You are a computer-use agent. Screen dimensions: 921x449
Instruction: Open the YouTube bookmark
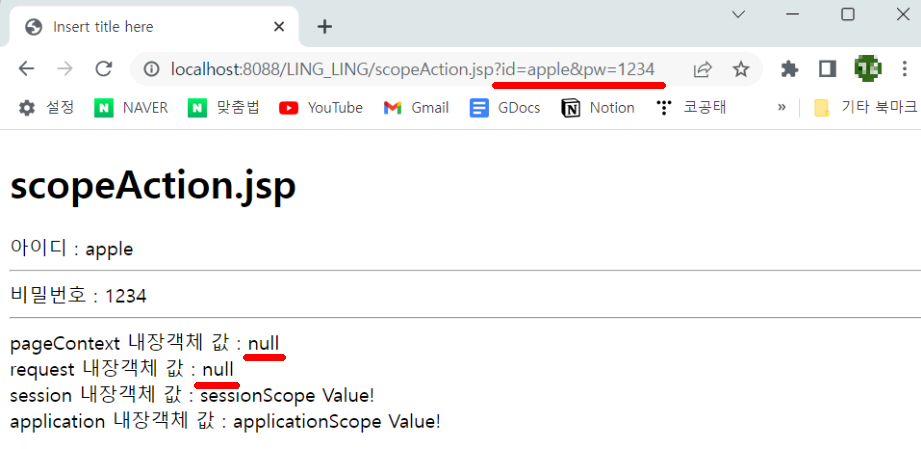point(321,108)
